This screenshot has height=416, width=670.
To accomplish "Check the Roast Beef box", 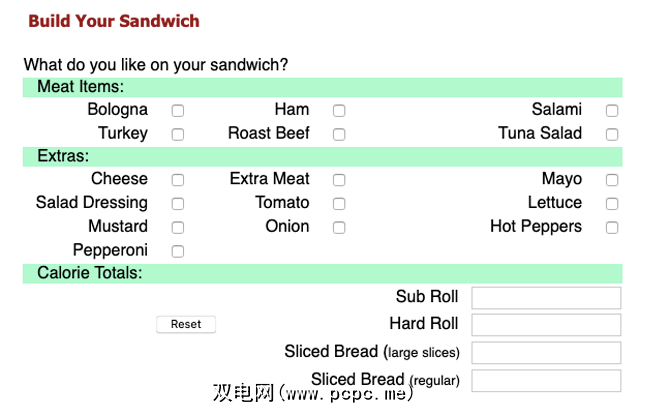I will tap(339, 134).
